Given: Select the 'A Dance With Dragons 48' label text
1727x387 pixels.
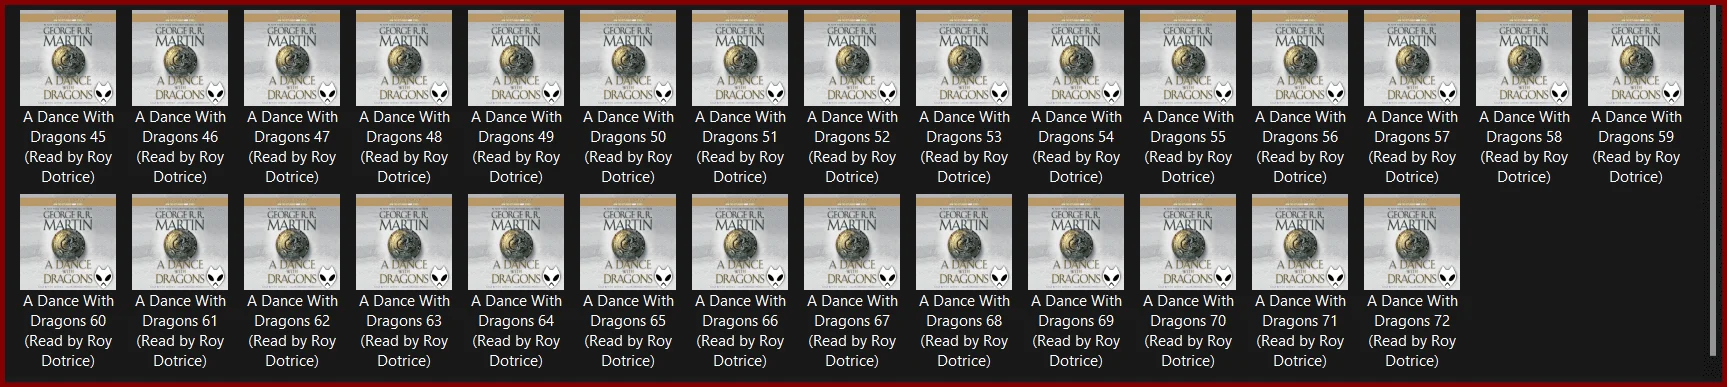Looking at the screenshot, I should coord(404,147).
